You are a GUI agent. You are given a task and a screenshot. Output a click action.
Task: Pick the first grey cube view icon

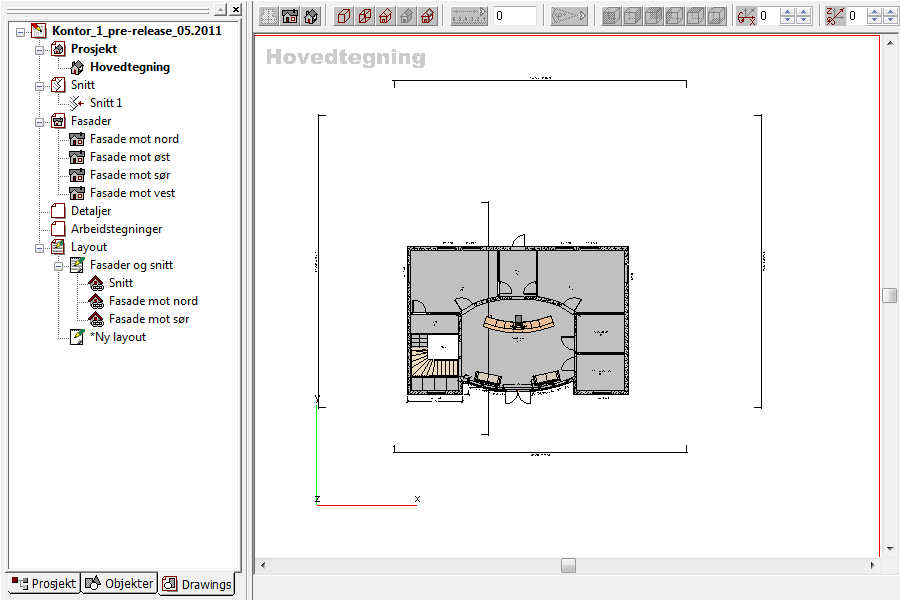[611, 16]
